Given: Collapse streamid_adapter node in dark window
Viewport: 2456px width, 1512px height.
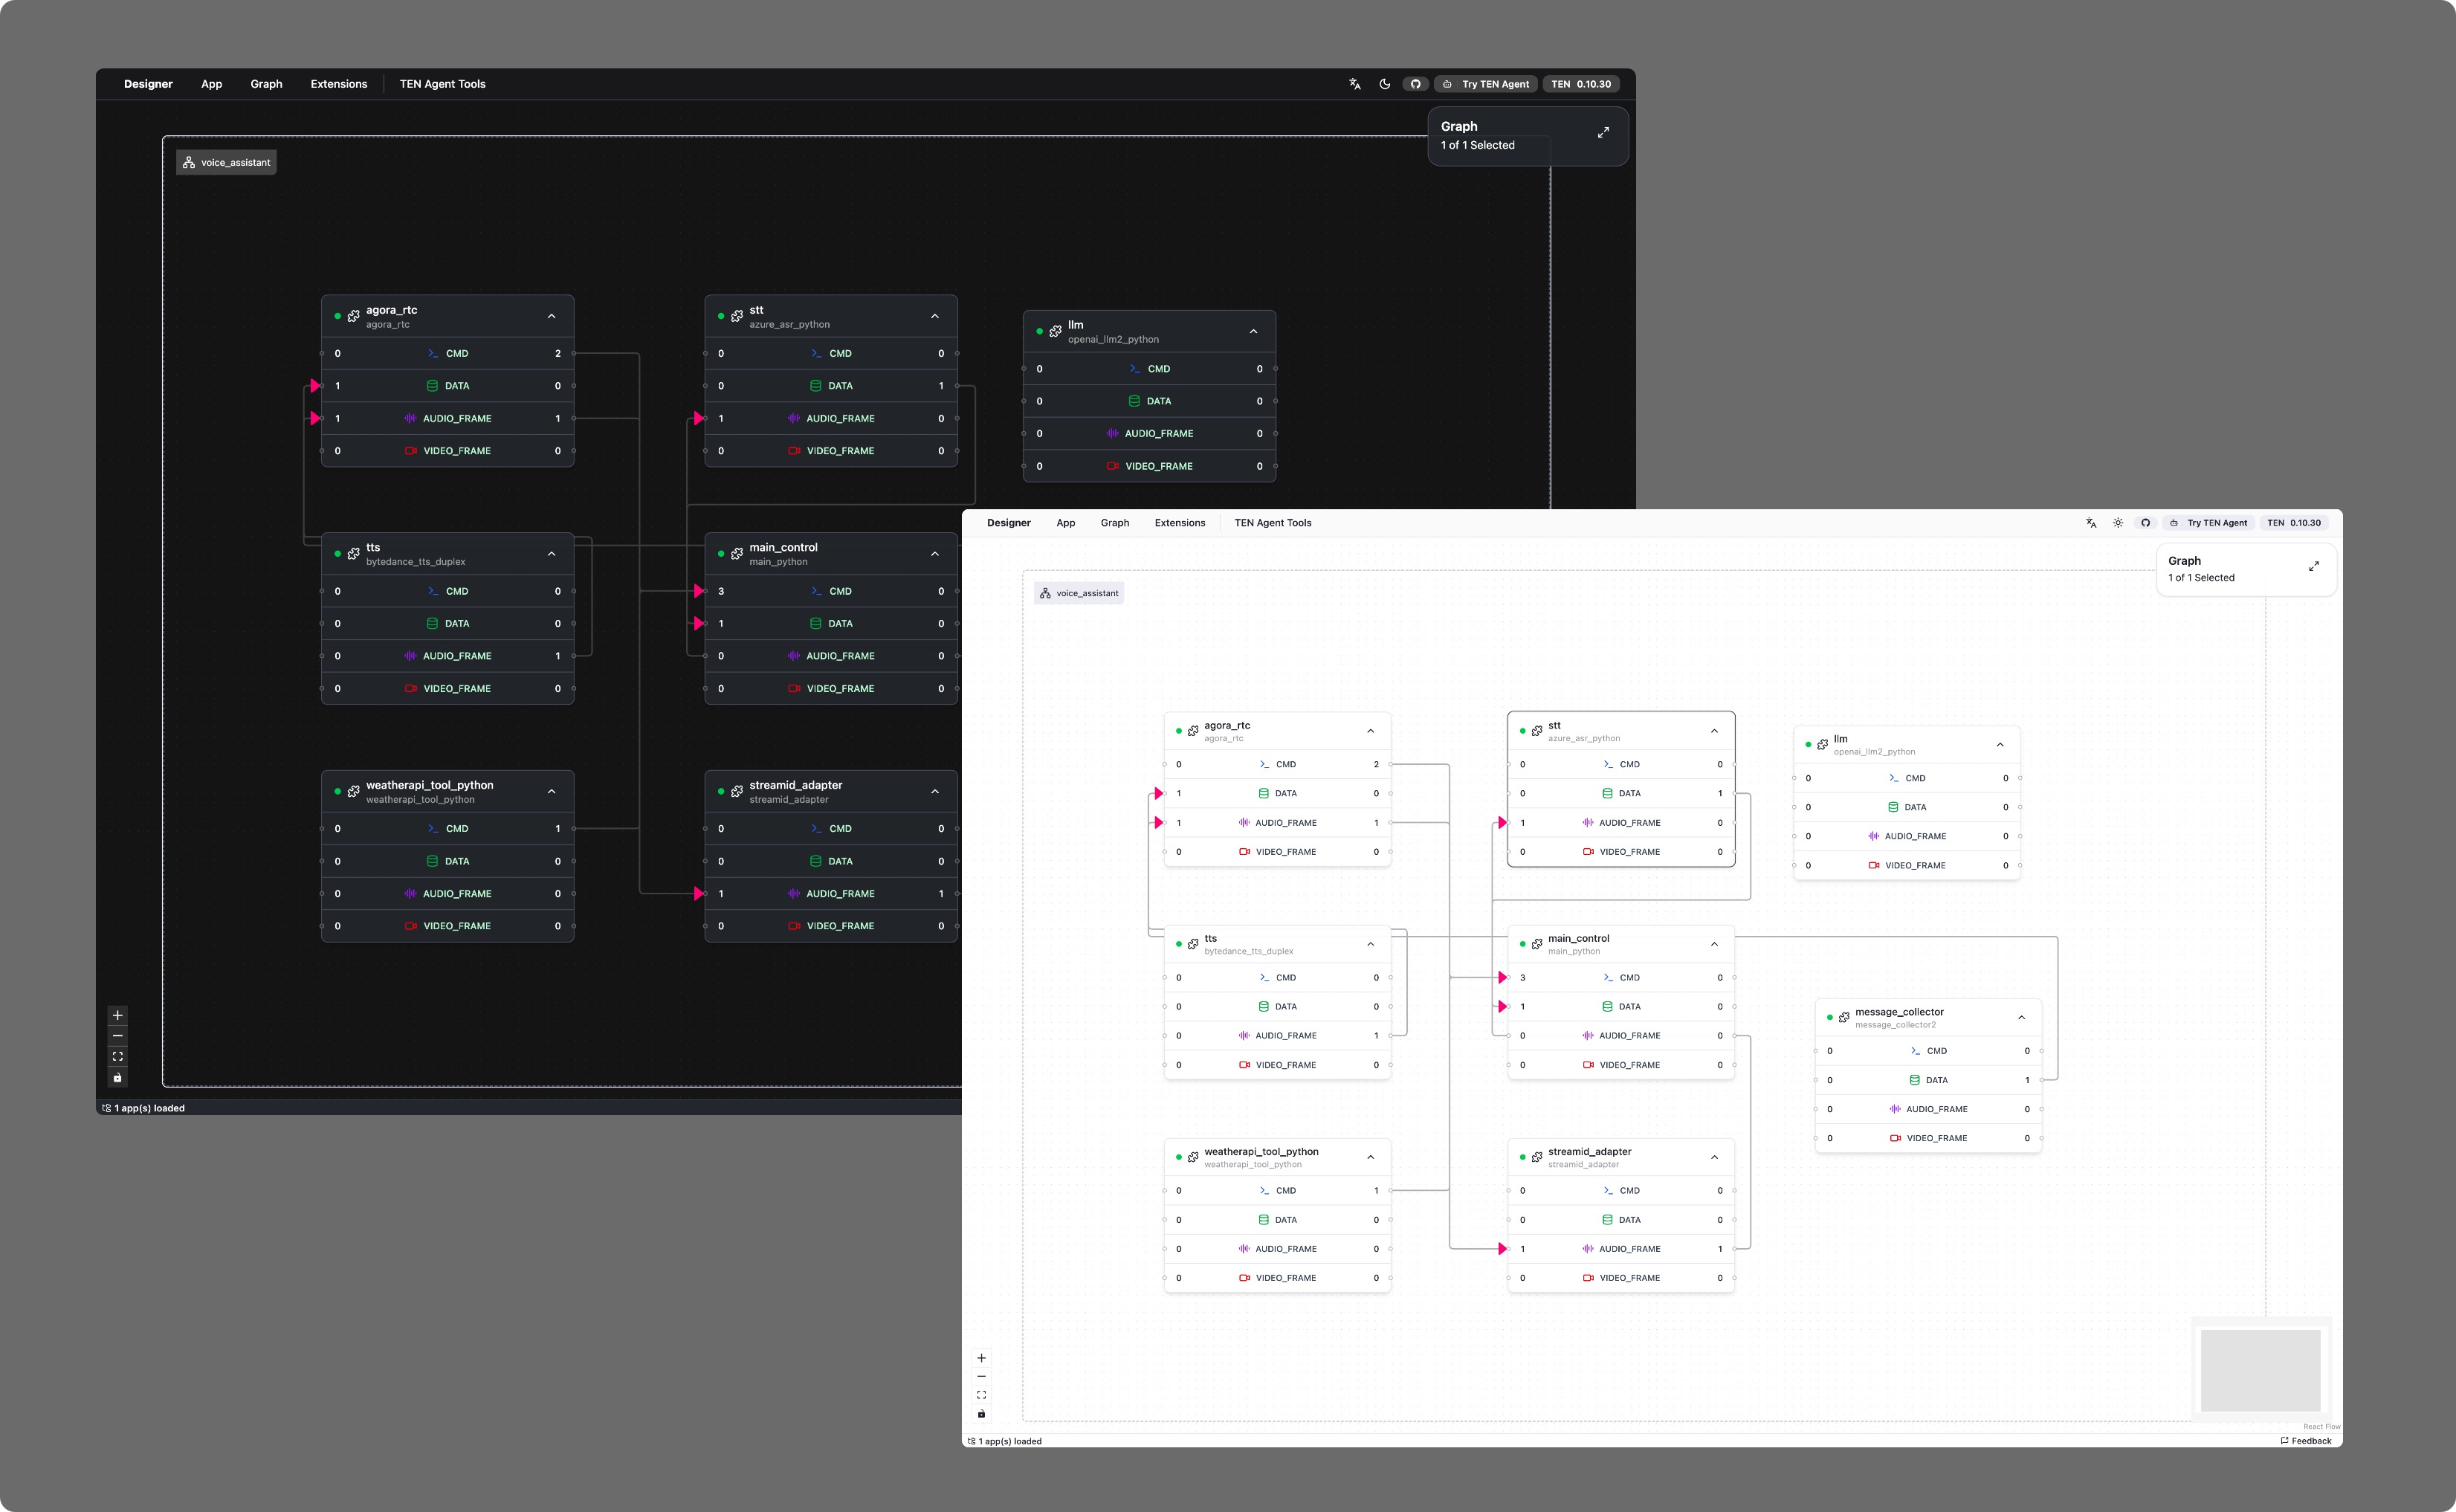Looking at the screenshot, I should (935, 791).
